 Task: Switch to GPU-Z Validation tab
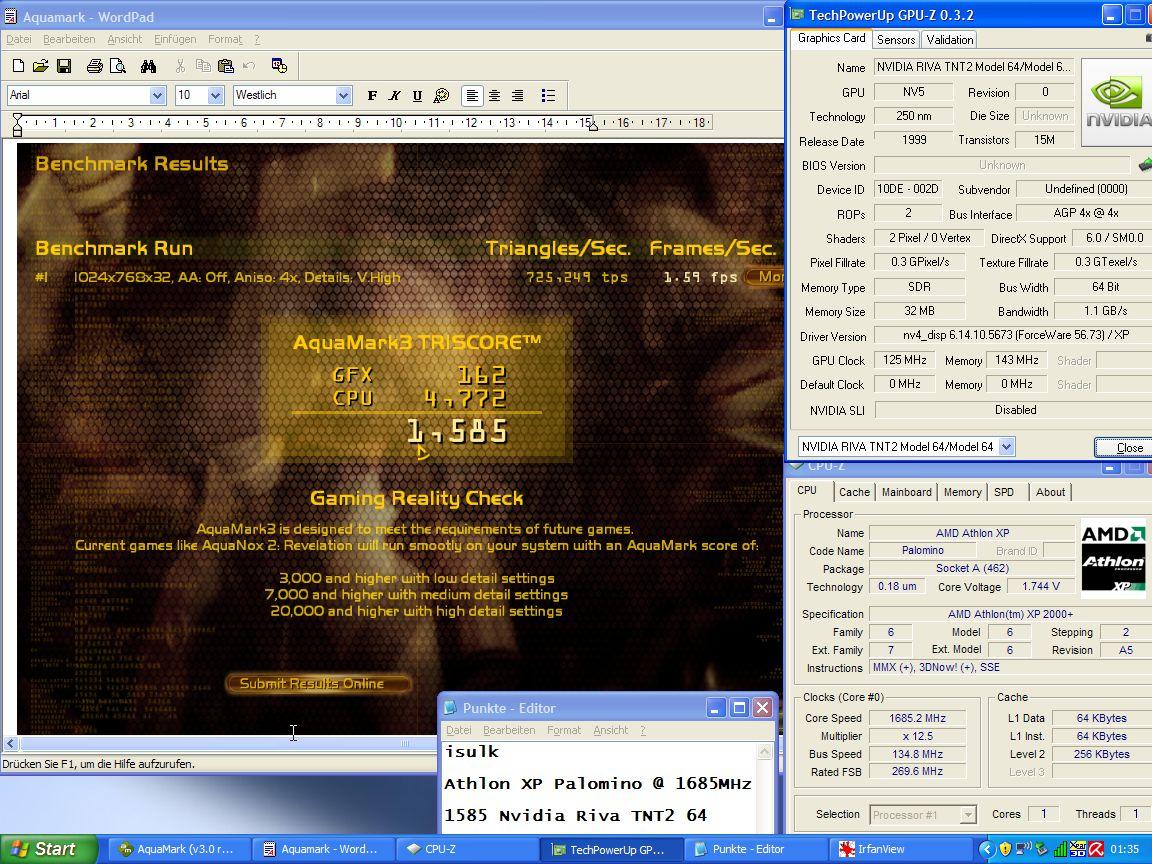949,40
